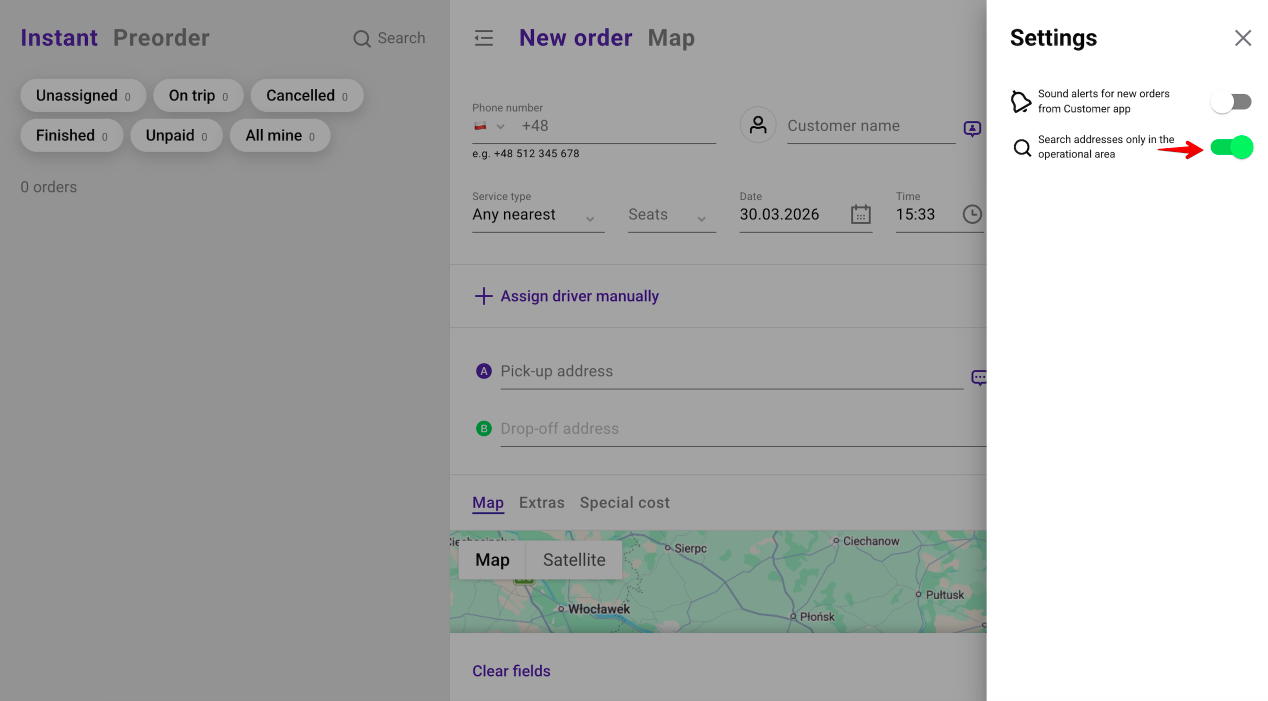
Task: Click the Clear fields link
Action: pyautogui.click(x=512, y=671)
